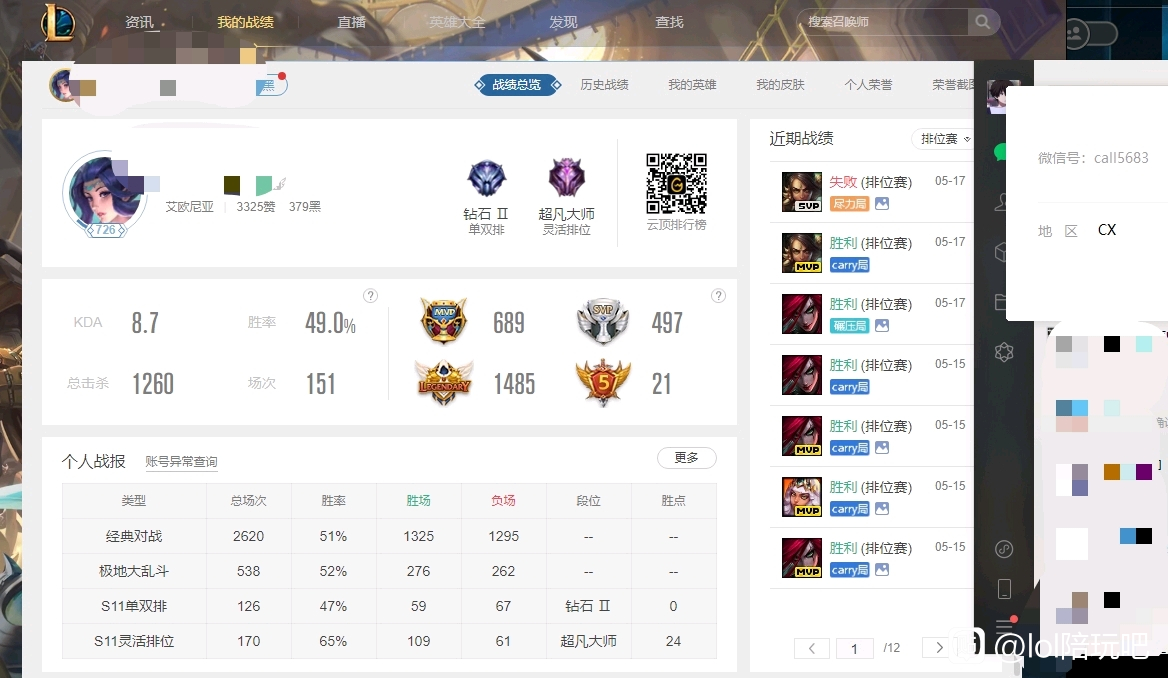Screen dimensions: 1168x678
Task: Click the 3325赞 likes count
Action: click(256, 206)
